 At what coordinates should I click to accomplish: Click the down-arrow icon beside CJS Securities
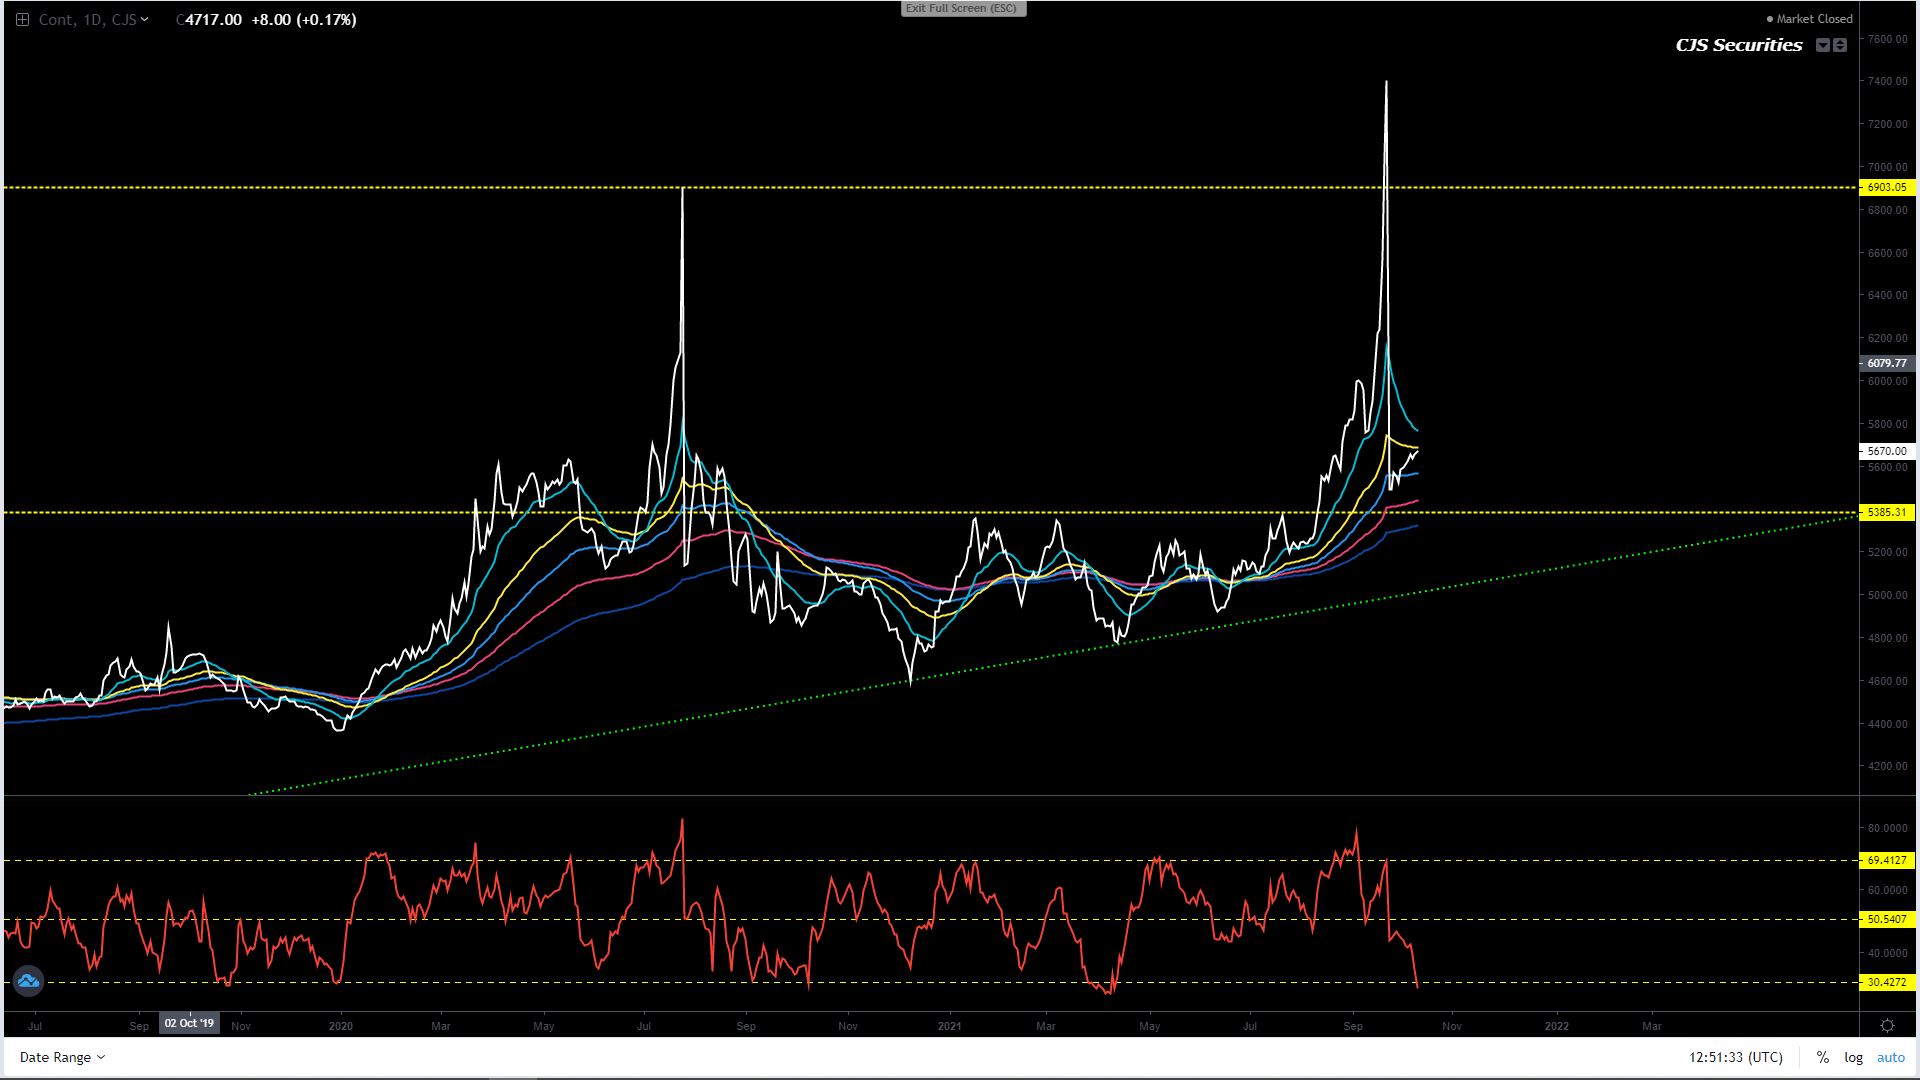pos(1823,45)
